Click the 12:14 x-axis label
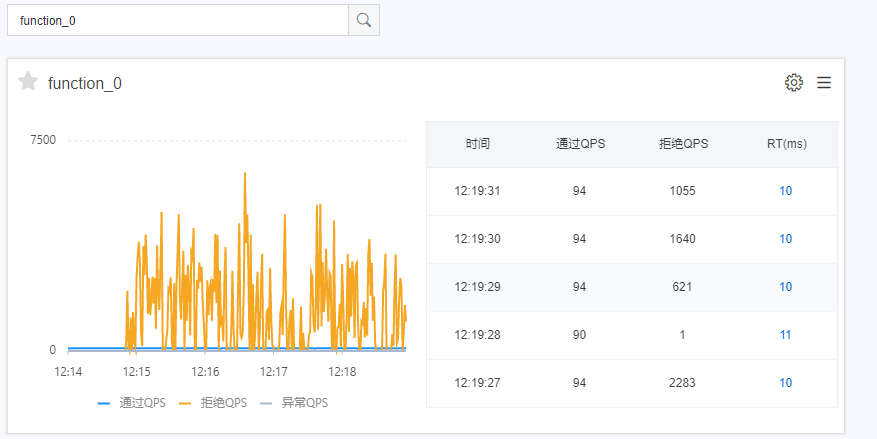Image resolution: width=877 pixels, height=439 pixels. point(68,372)
